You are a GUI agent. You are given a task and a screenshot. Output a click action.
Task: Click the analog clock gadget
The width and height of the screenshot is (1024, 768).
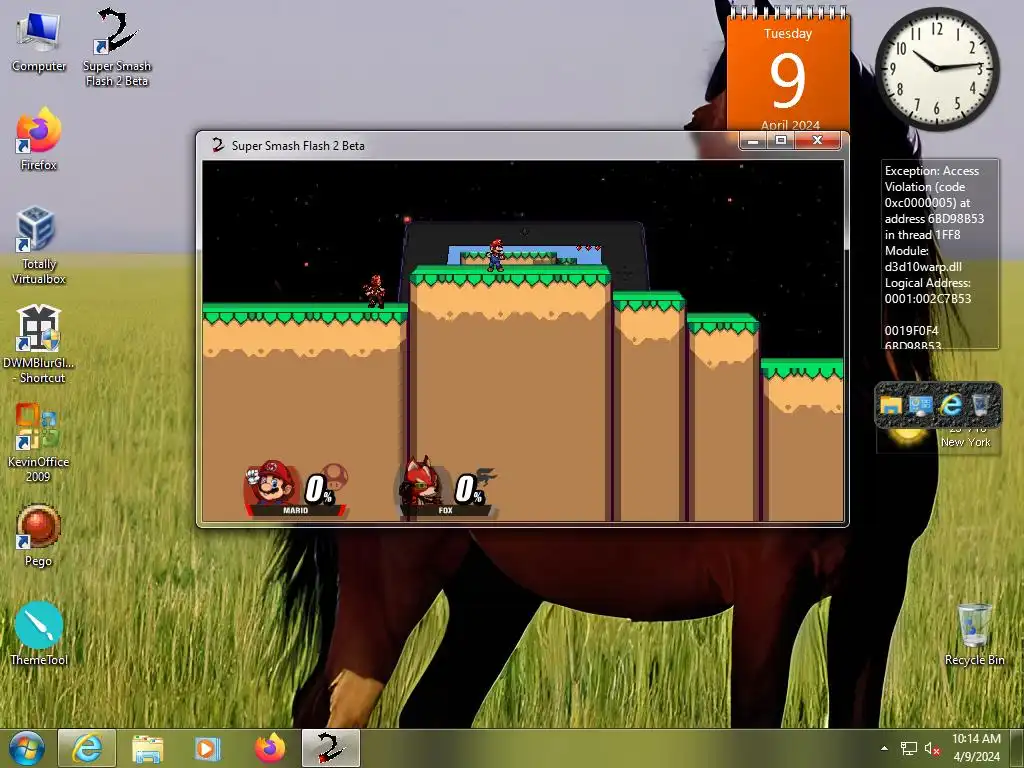pyautogui.click(x=937, y=68)
